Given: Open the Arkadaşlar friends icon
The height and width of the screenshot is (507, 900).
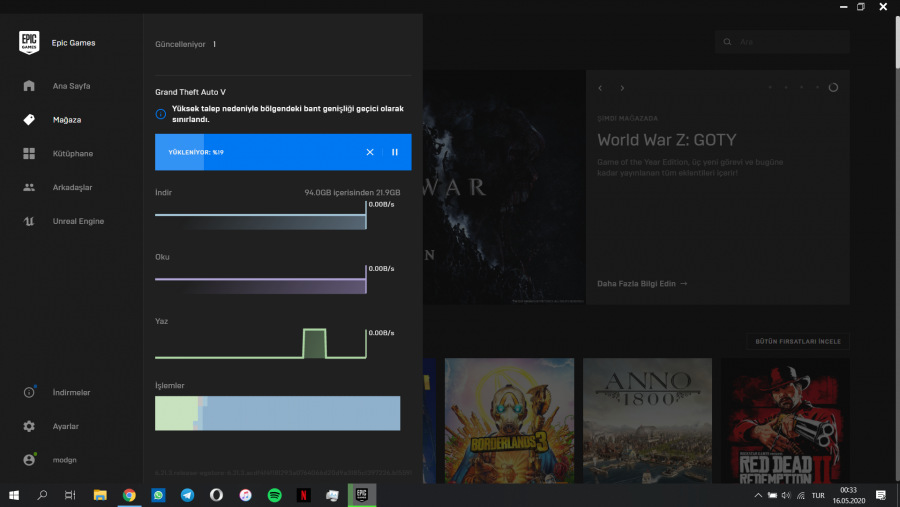Looking at the screenshot, I should pos(29,187).
